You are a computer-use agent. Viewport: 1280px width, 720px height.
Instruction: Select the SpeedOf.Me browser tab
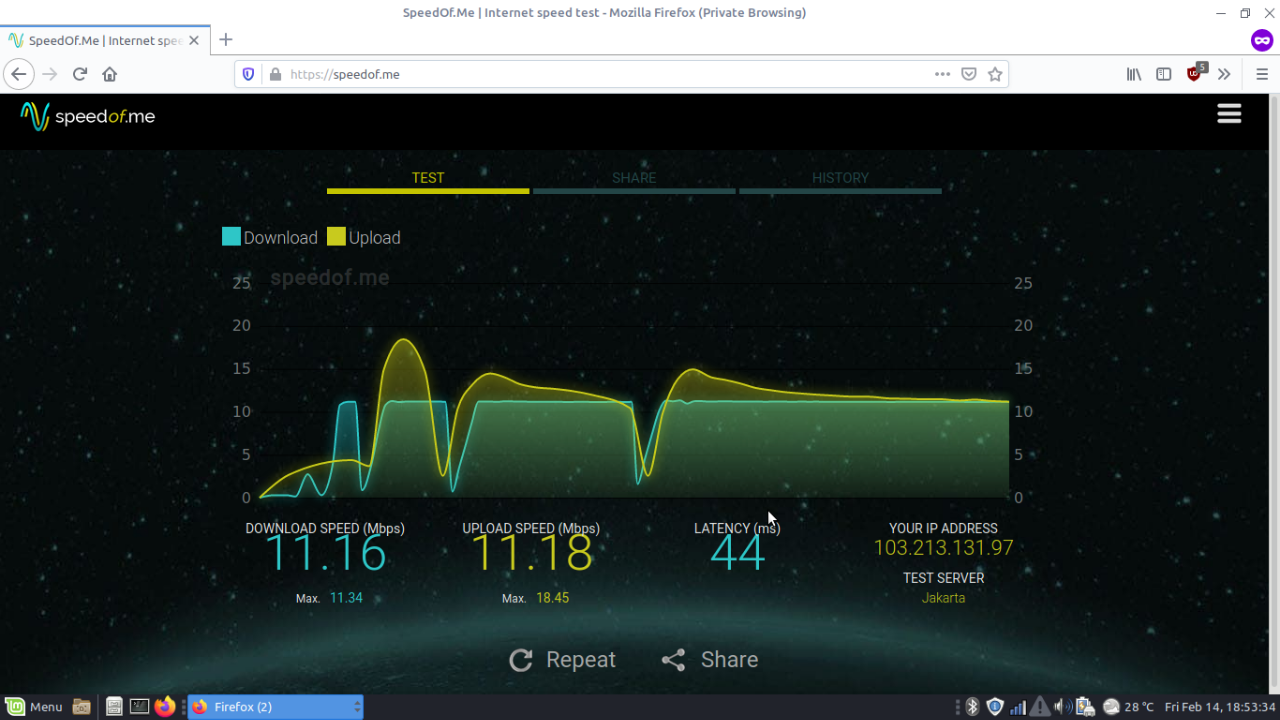pos(105,41)
